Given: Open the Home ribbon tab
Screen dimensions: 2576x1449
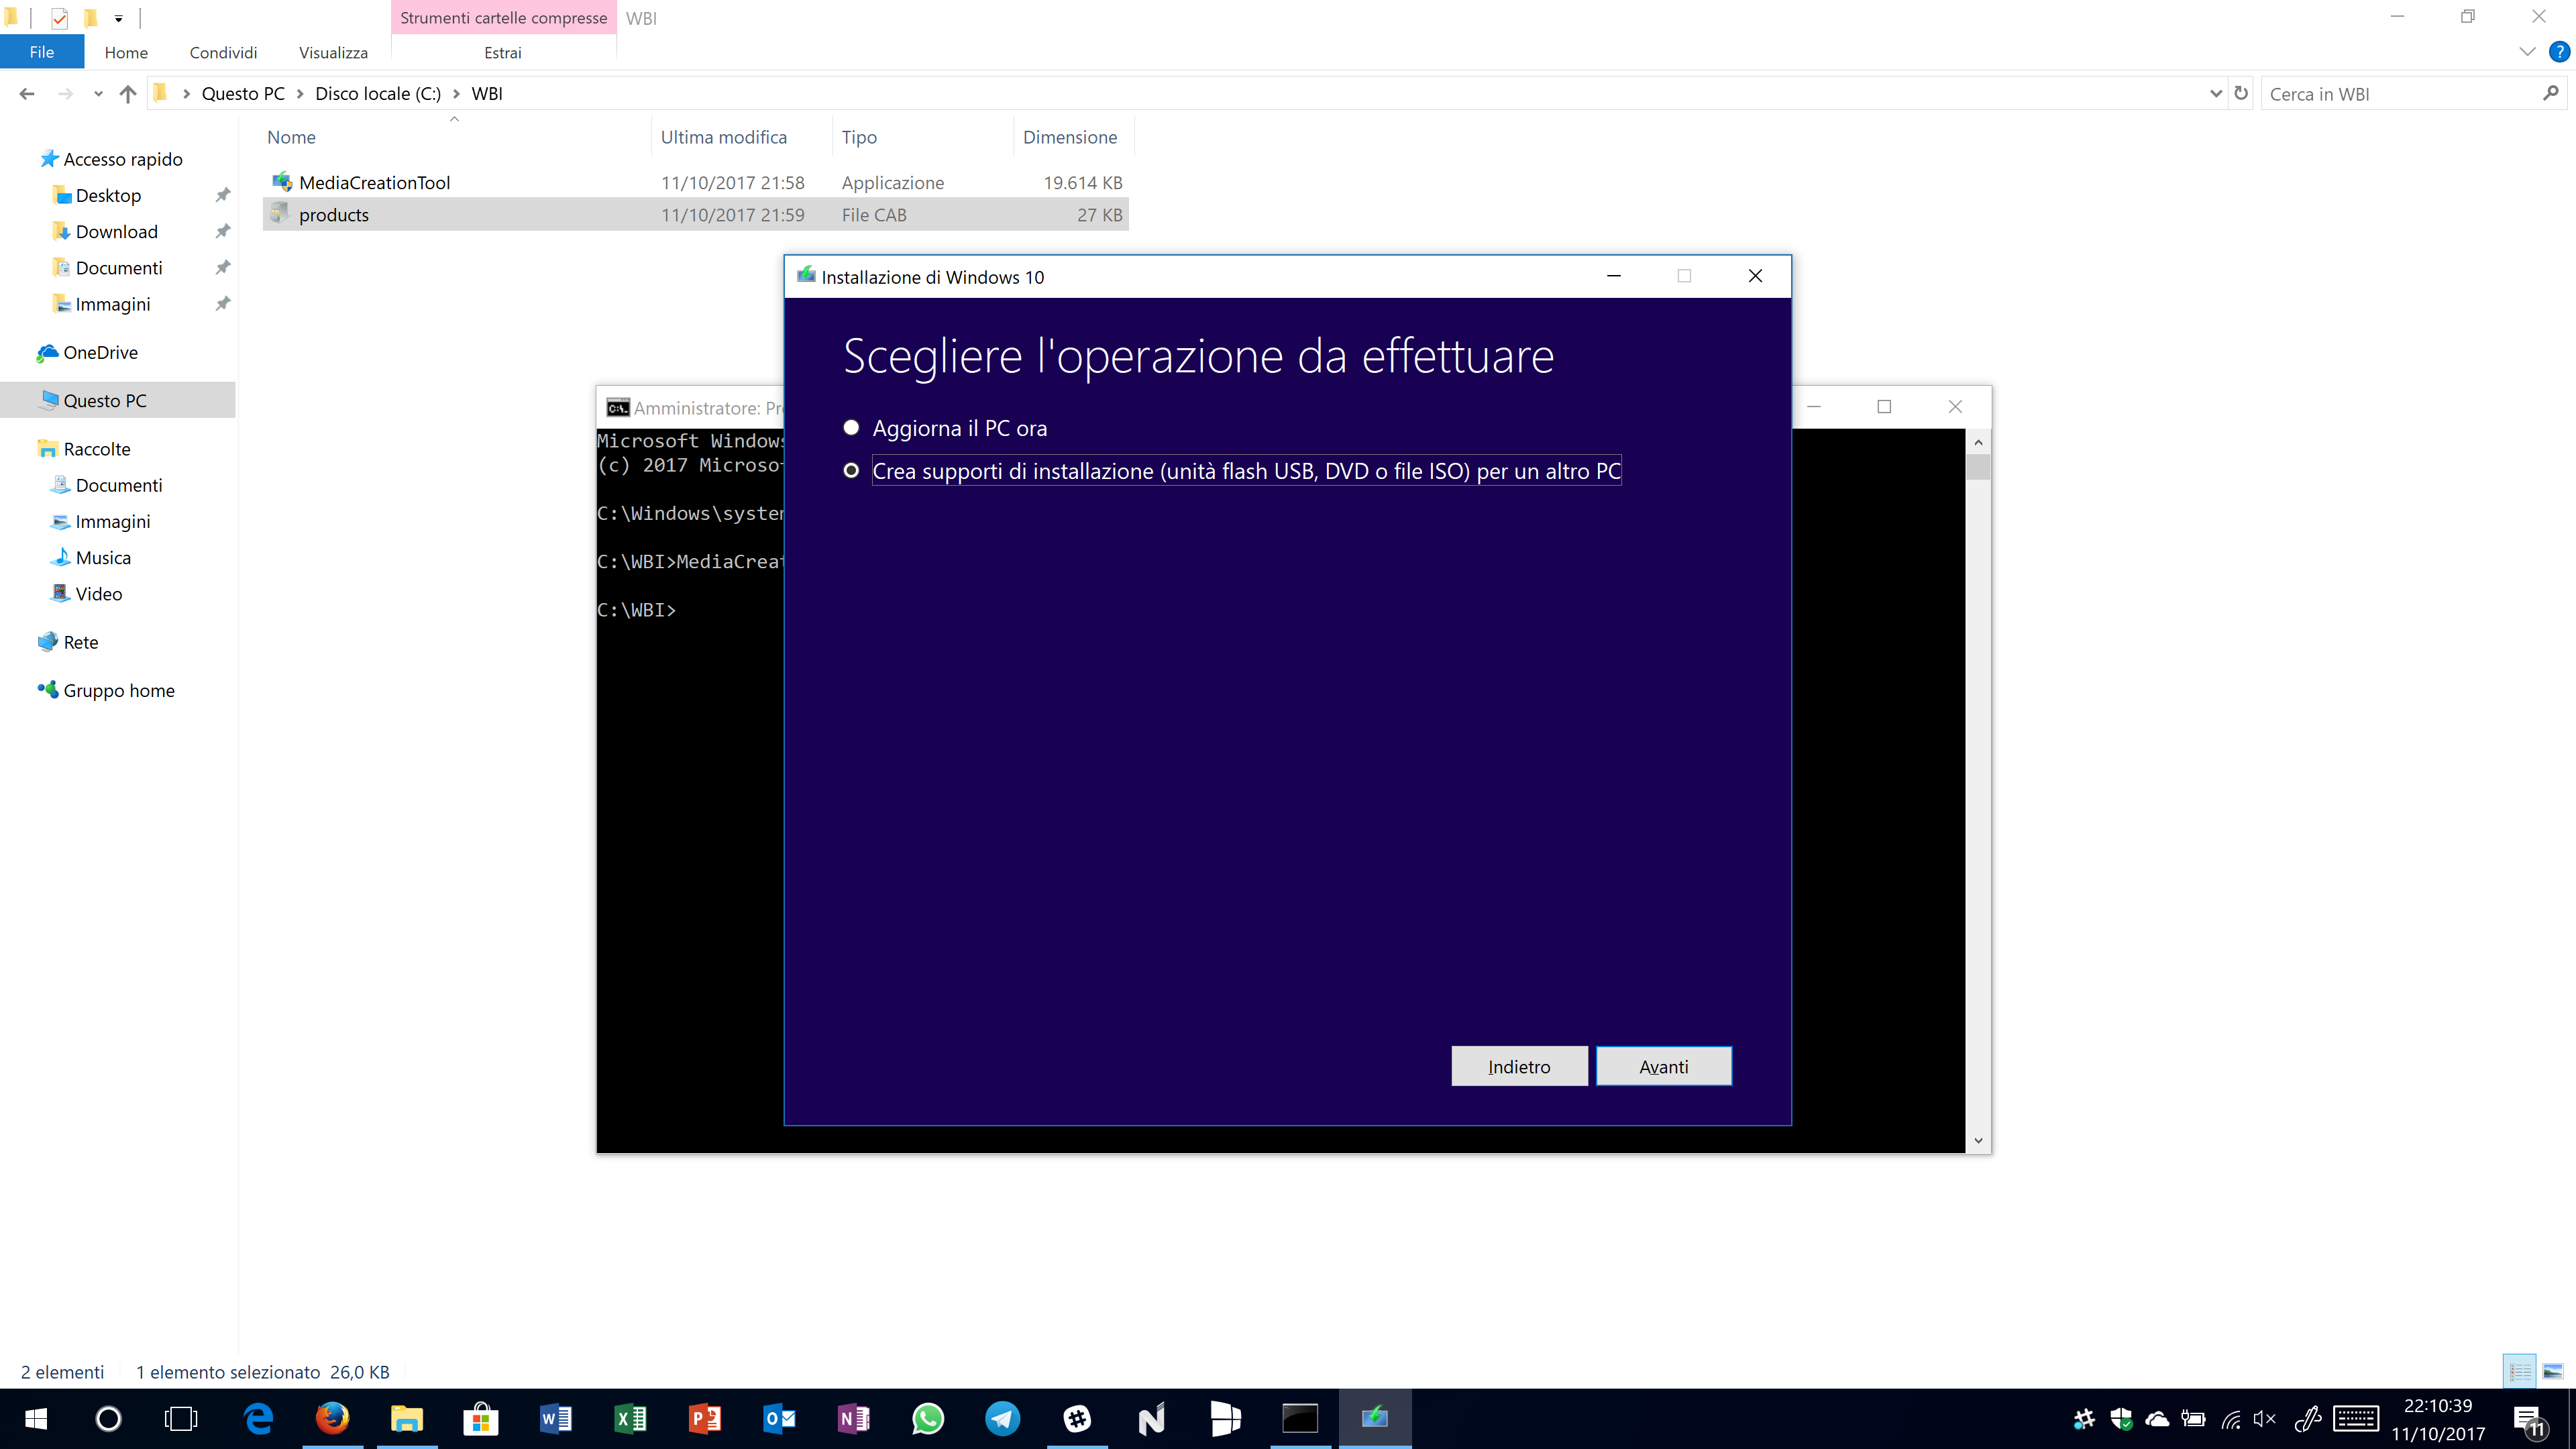Looking at the screenshot, I should tap(126, 52).
